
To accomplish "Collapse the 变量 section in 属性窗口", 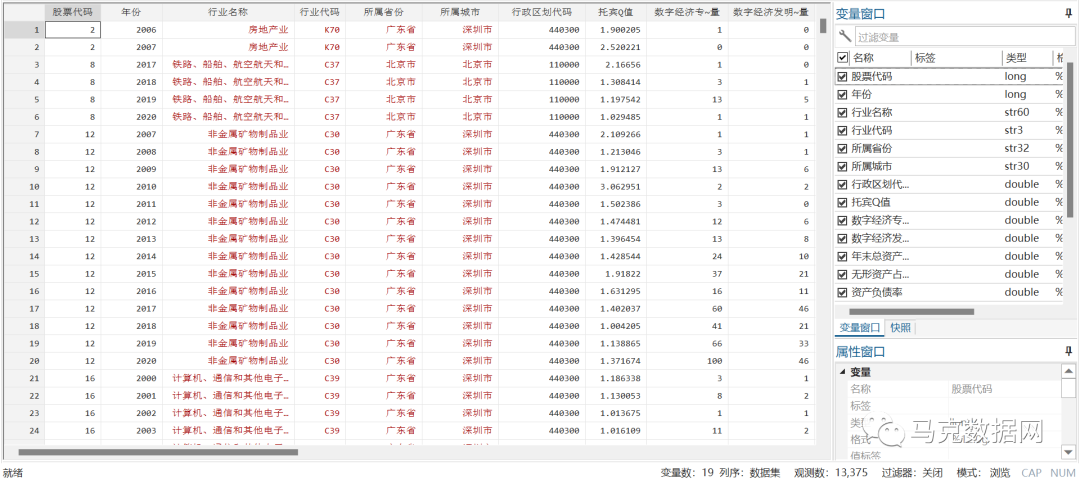I will coord(842,372).
